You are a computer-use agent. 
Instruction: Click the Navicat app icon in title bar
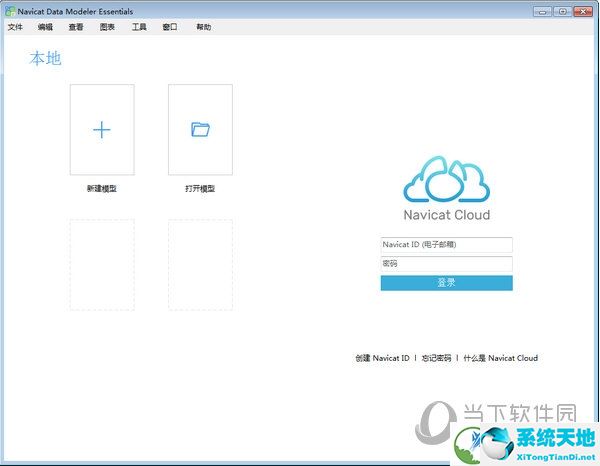[x=9, y=11]
